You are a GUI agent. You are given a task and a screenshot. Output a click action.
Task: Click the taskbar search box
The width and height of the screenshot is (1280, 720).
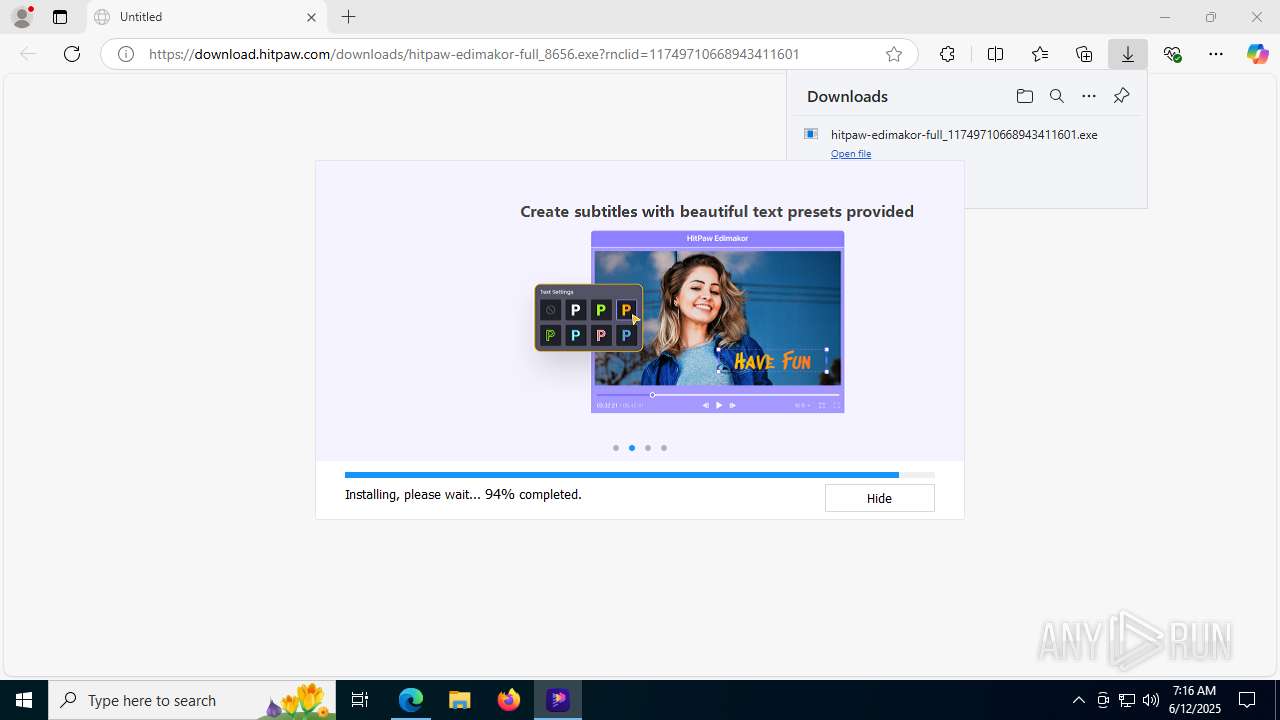tap(192, 700)
